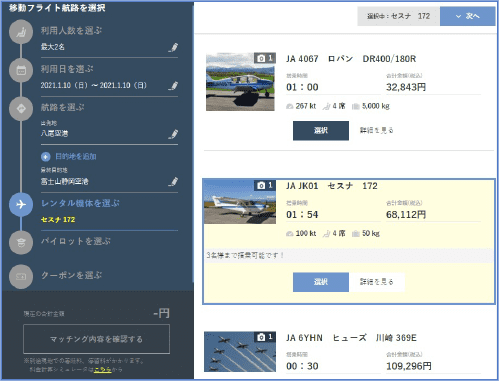This screenshot has width=499, height=381.
Task: Open 航路を選ぶ step
Action: coord(63,107)
